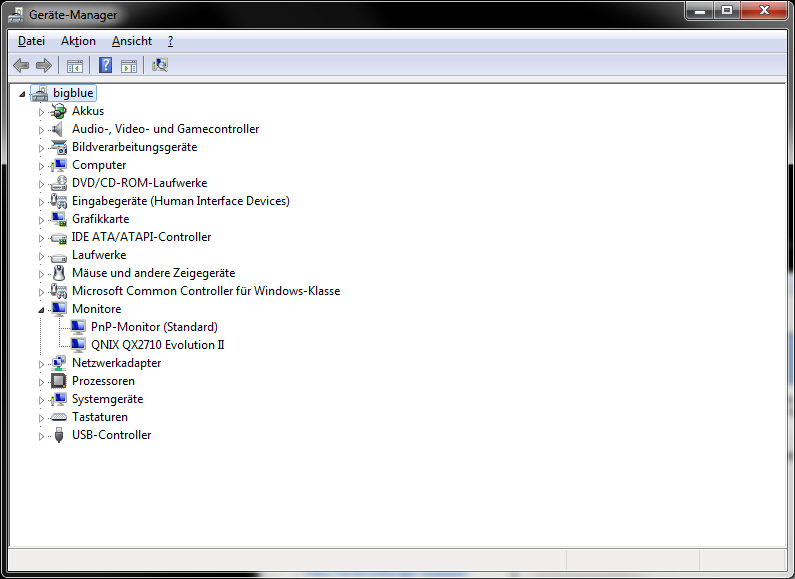Select Microsoft Common Controller für Windows-Klasse label

pos(206,291)
